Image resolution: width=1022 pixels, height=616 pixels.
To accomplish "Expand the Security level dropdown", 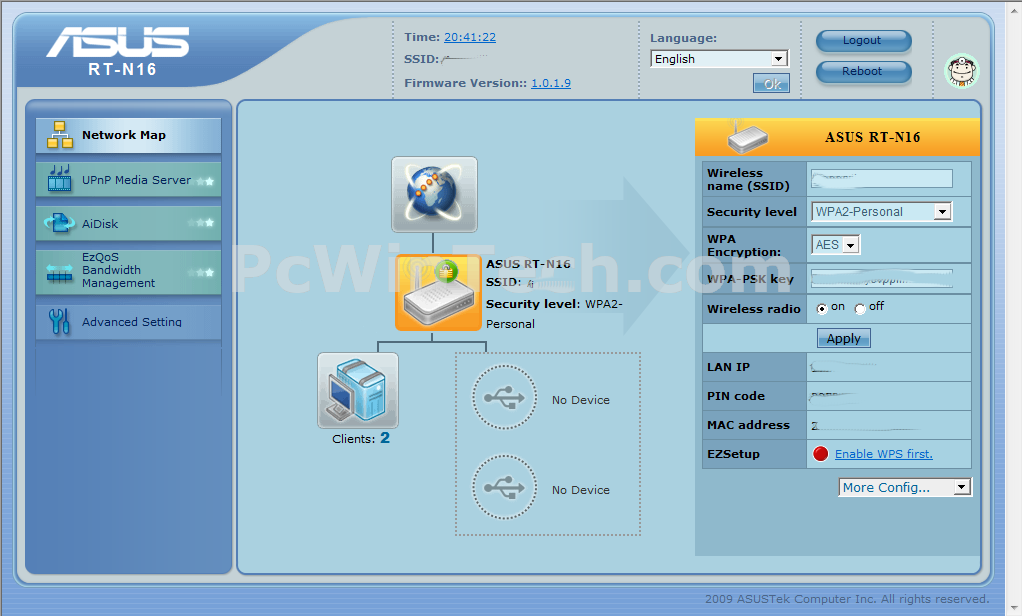I will tap(881, 211).
